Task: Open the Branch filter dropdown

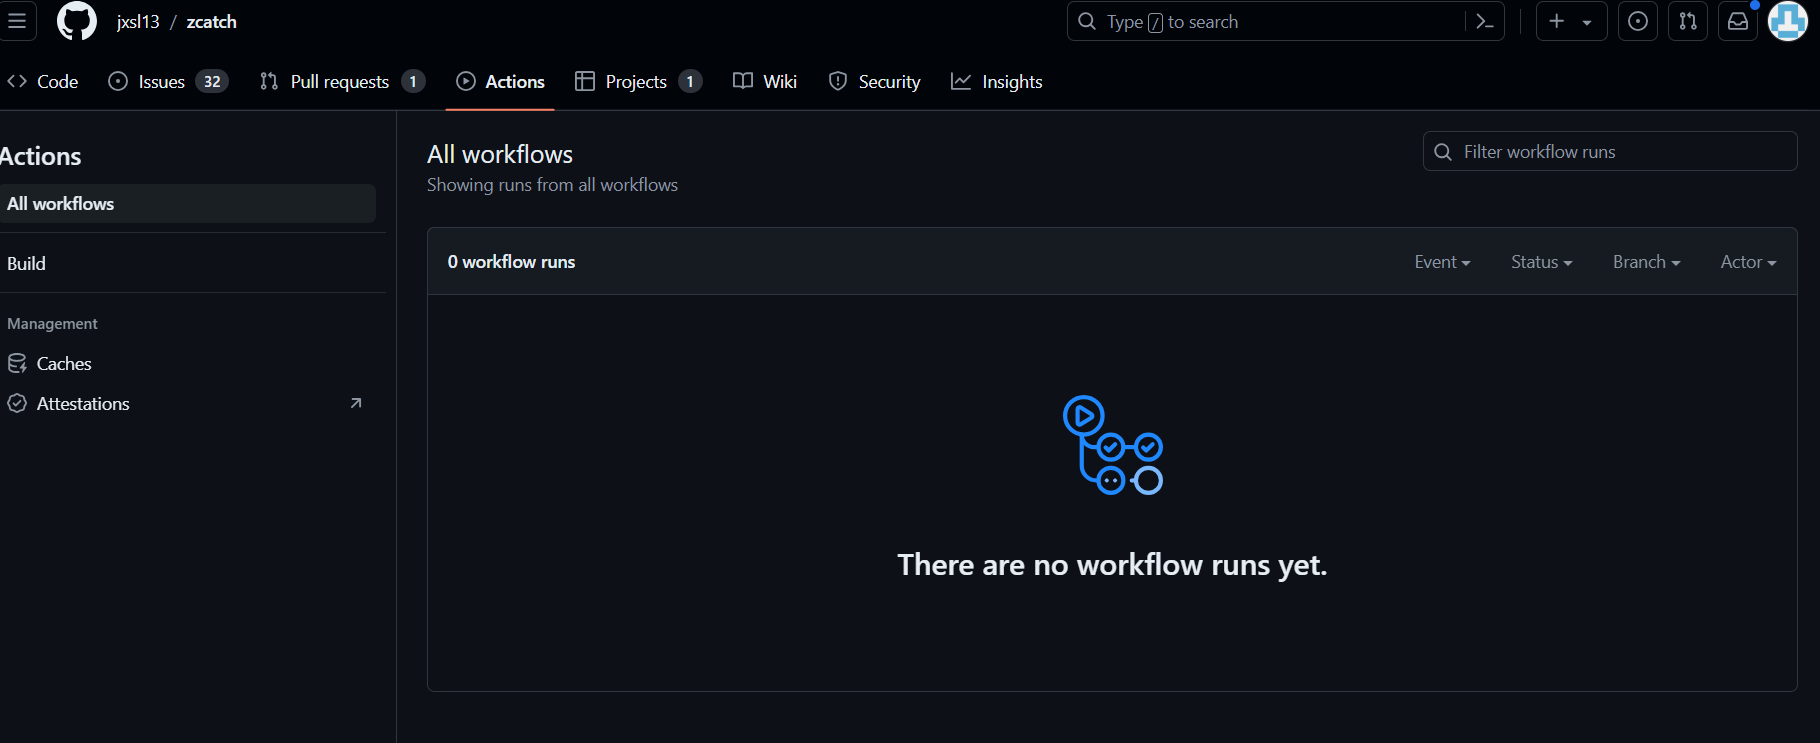Action: click(1646, 262)
